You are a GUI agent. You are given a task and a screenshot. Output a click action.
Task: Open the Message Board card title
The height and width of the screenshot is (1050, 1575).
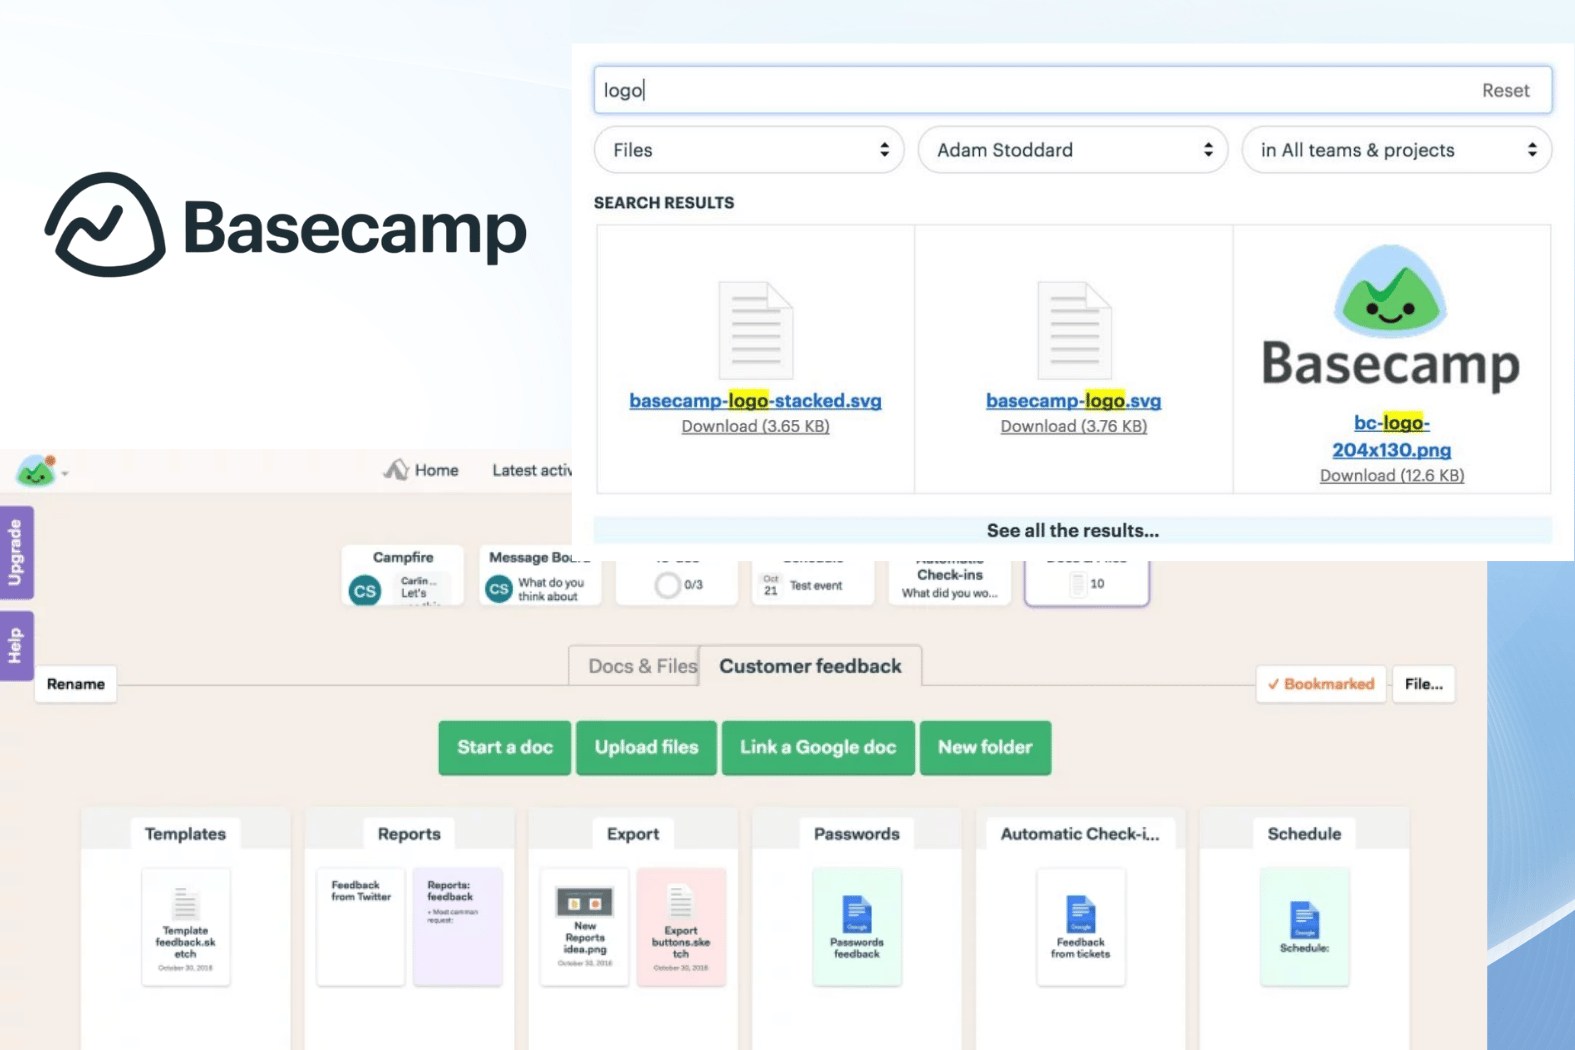click(x=540, y=557)
